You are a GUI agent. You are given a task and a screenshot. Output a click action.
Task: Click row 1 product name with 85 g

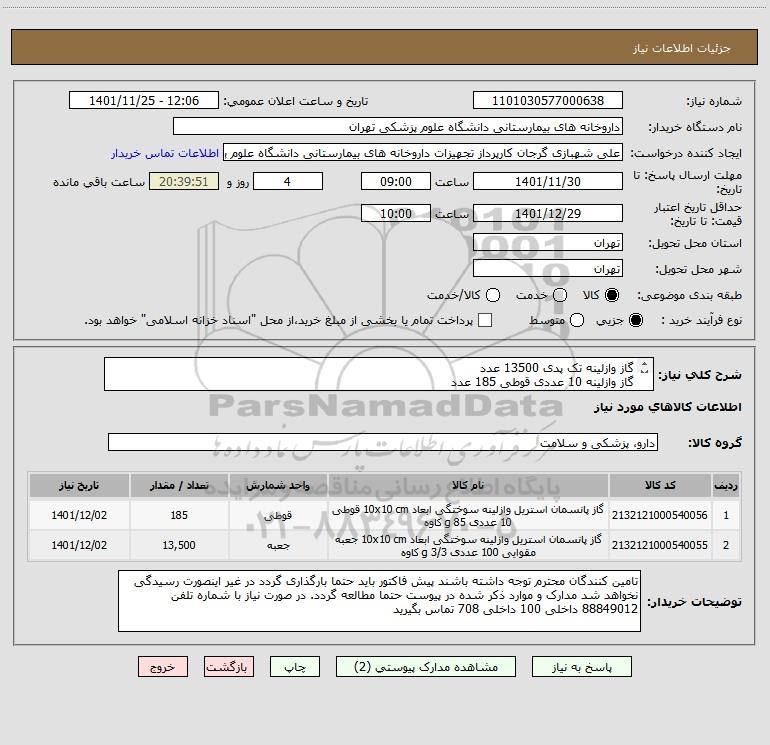point(468,516)
